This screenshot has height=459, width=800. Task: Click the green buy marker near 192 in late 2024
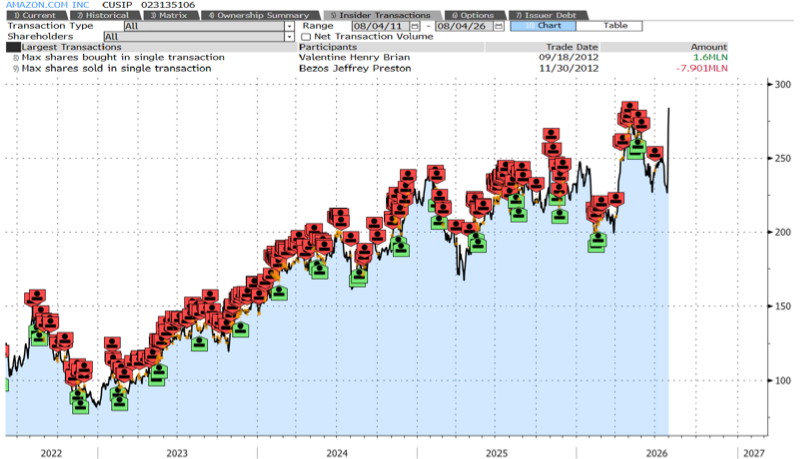coord(478,245)
